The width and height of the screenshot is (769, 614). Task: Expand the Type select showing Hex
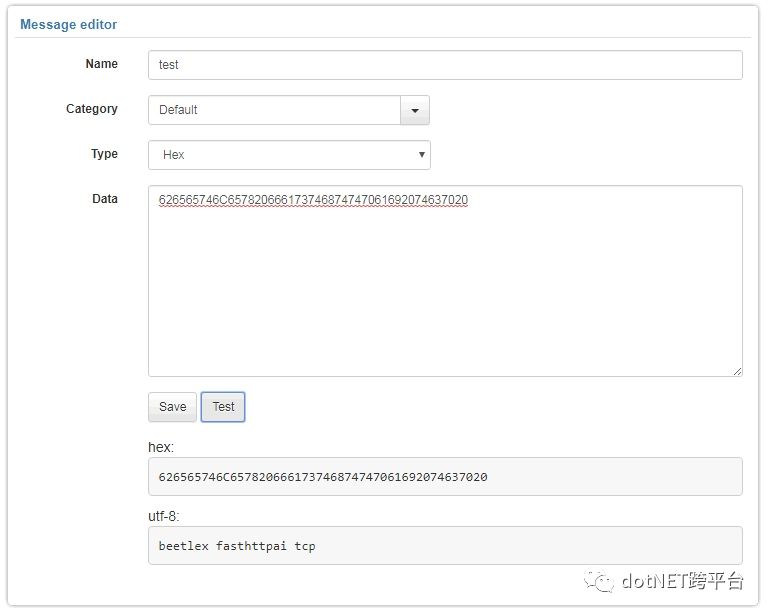pyautogui.click(x=289, y=155)
